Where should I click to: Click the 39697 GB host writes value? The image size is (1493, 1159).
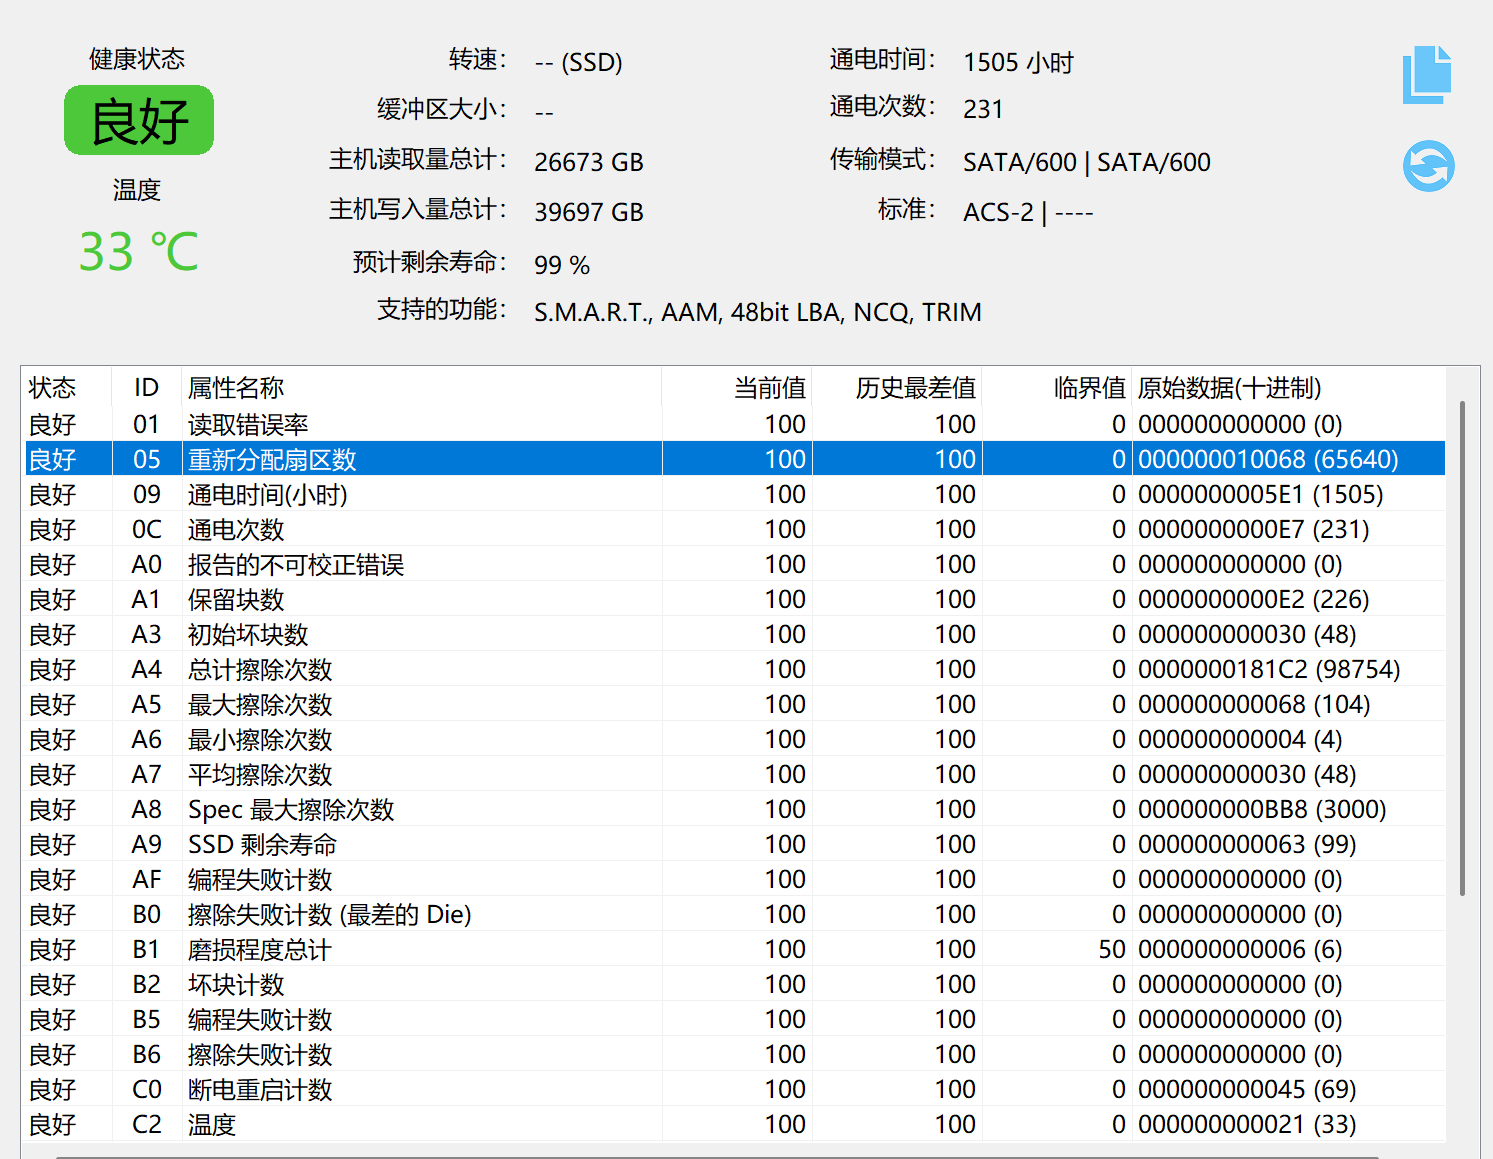coord(589,212)
